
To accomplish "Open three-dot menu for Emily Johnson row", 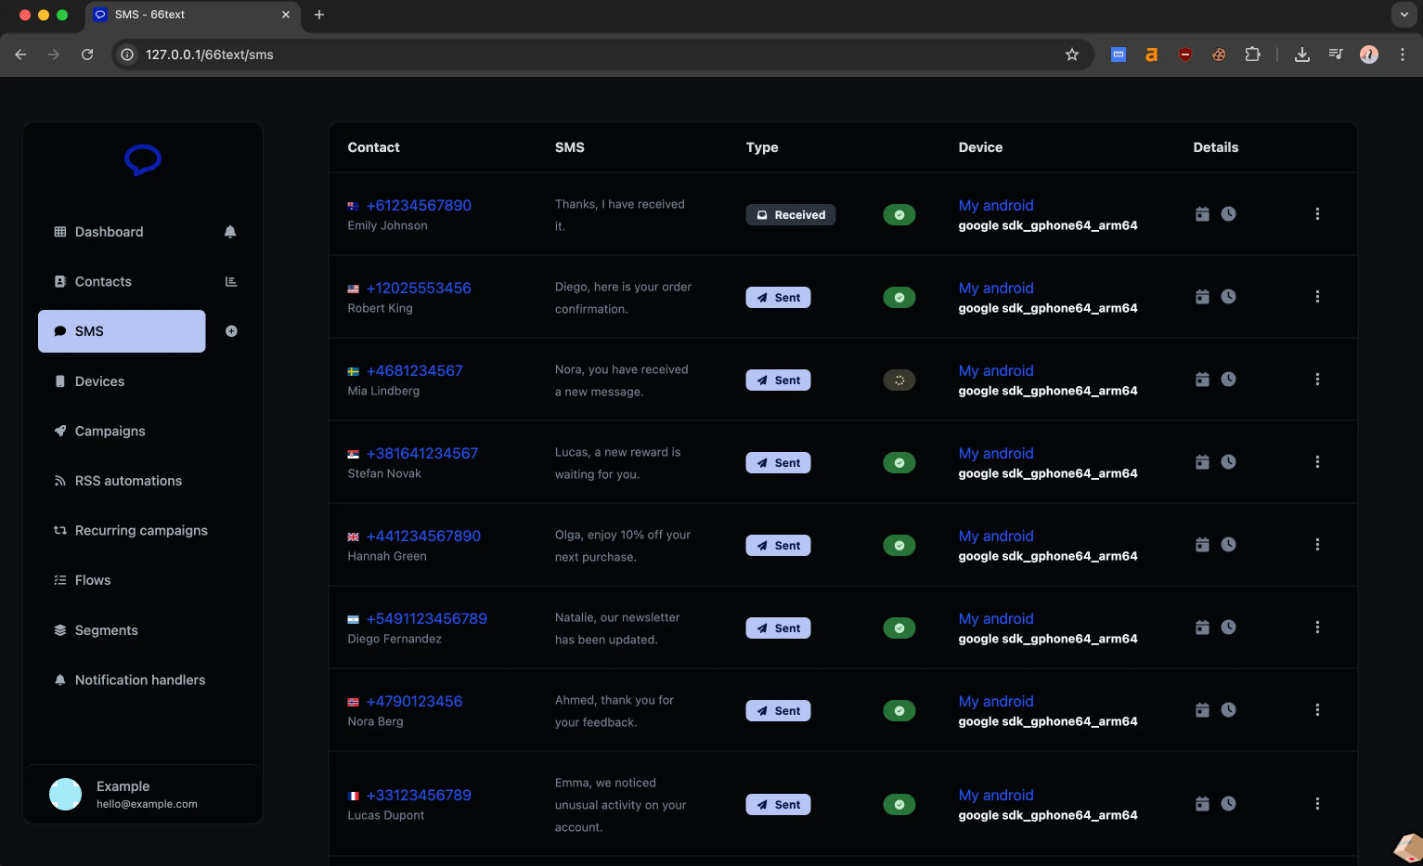I will click(x=1317, y=214).
